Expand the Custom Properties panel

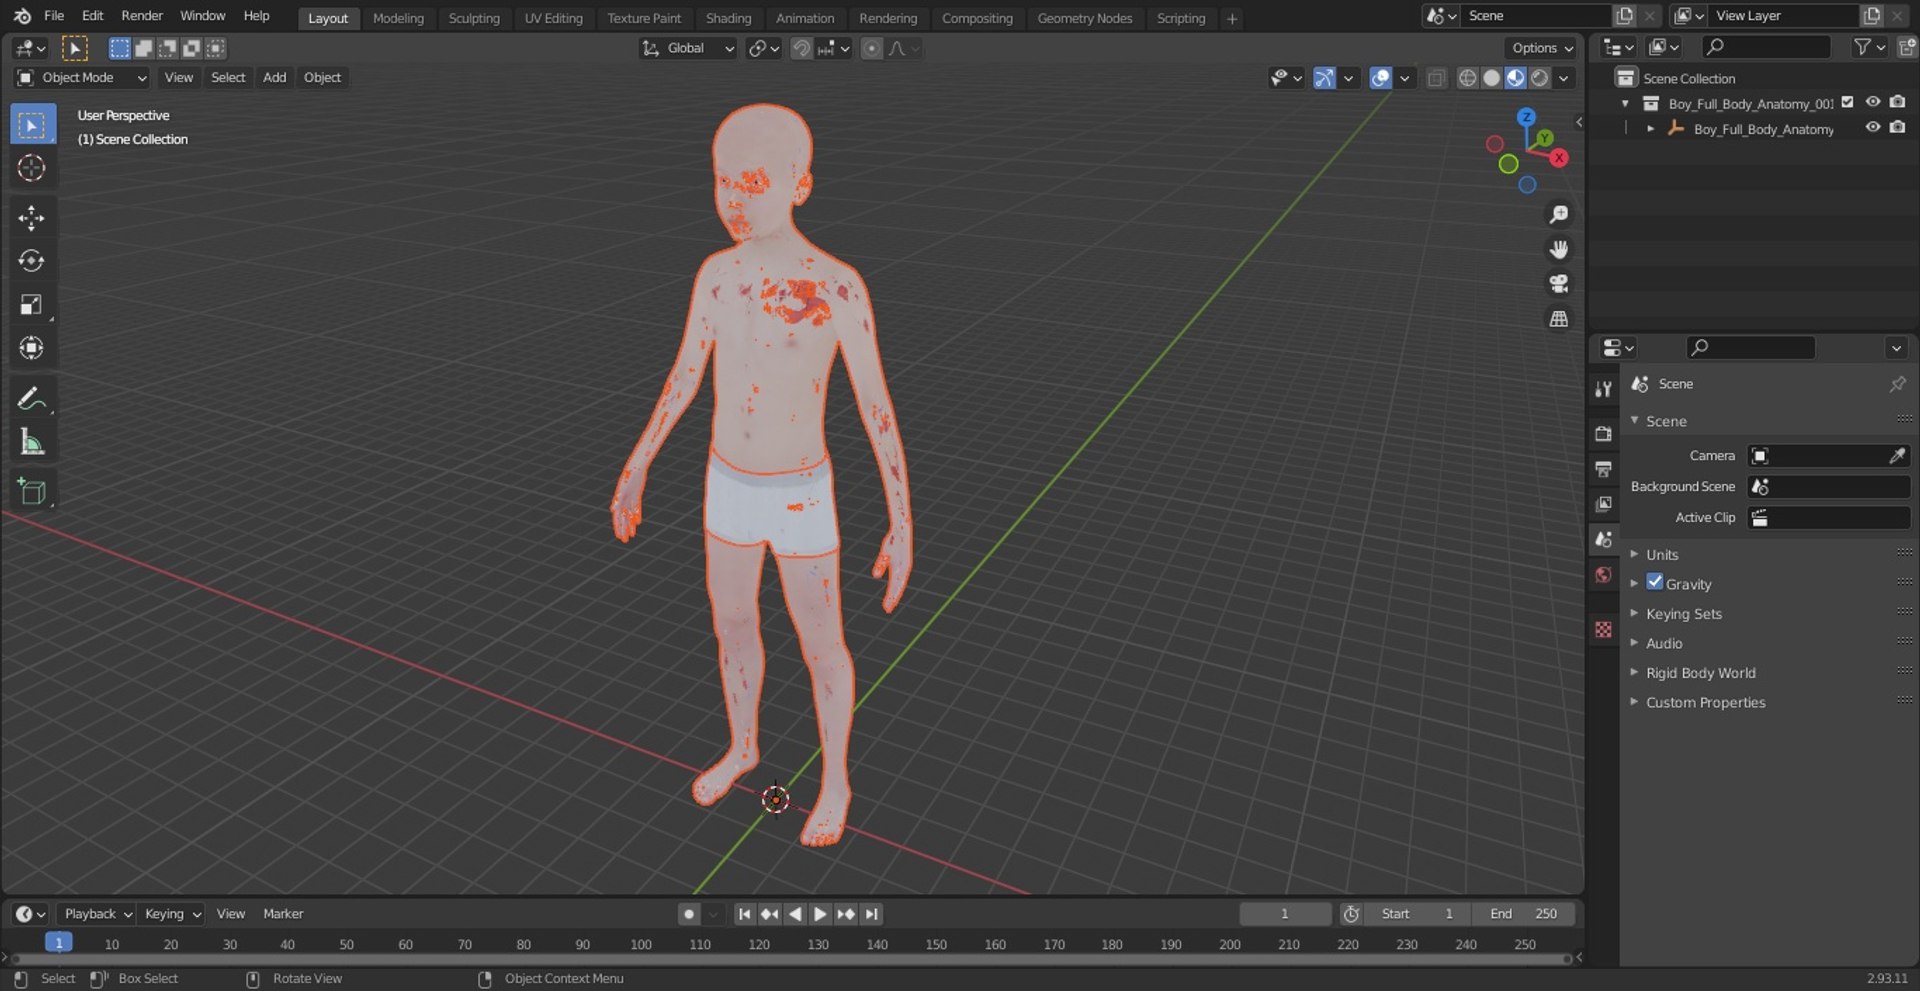click(x=1705, y=702)
